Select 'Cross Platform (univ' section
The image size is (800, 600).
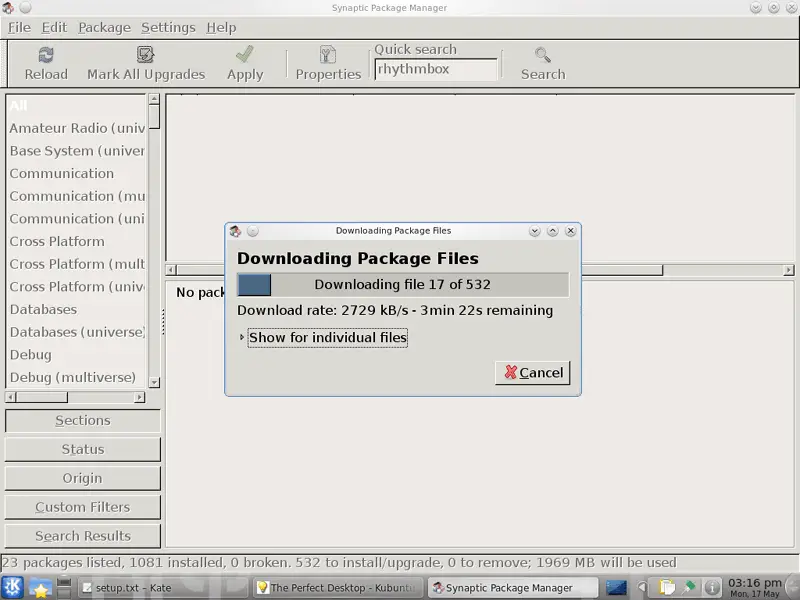[x=77, y=287]
